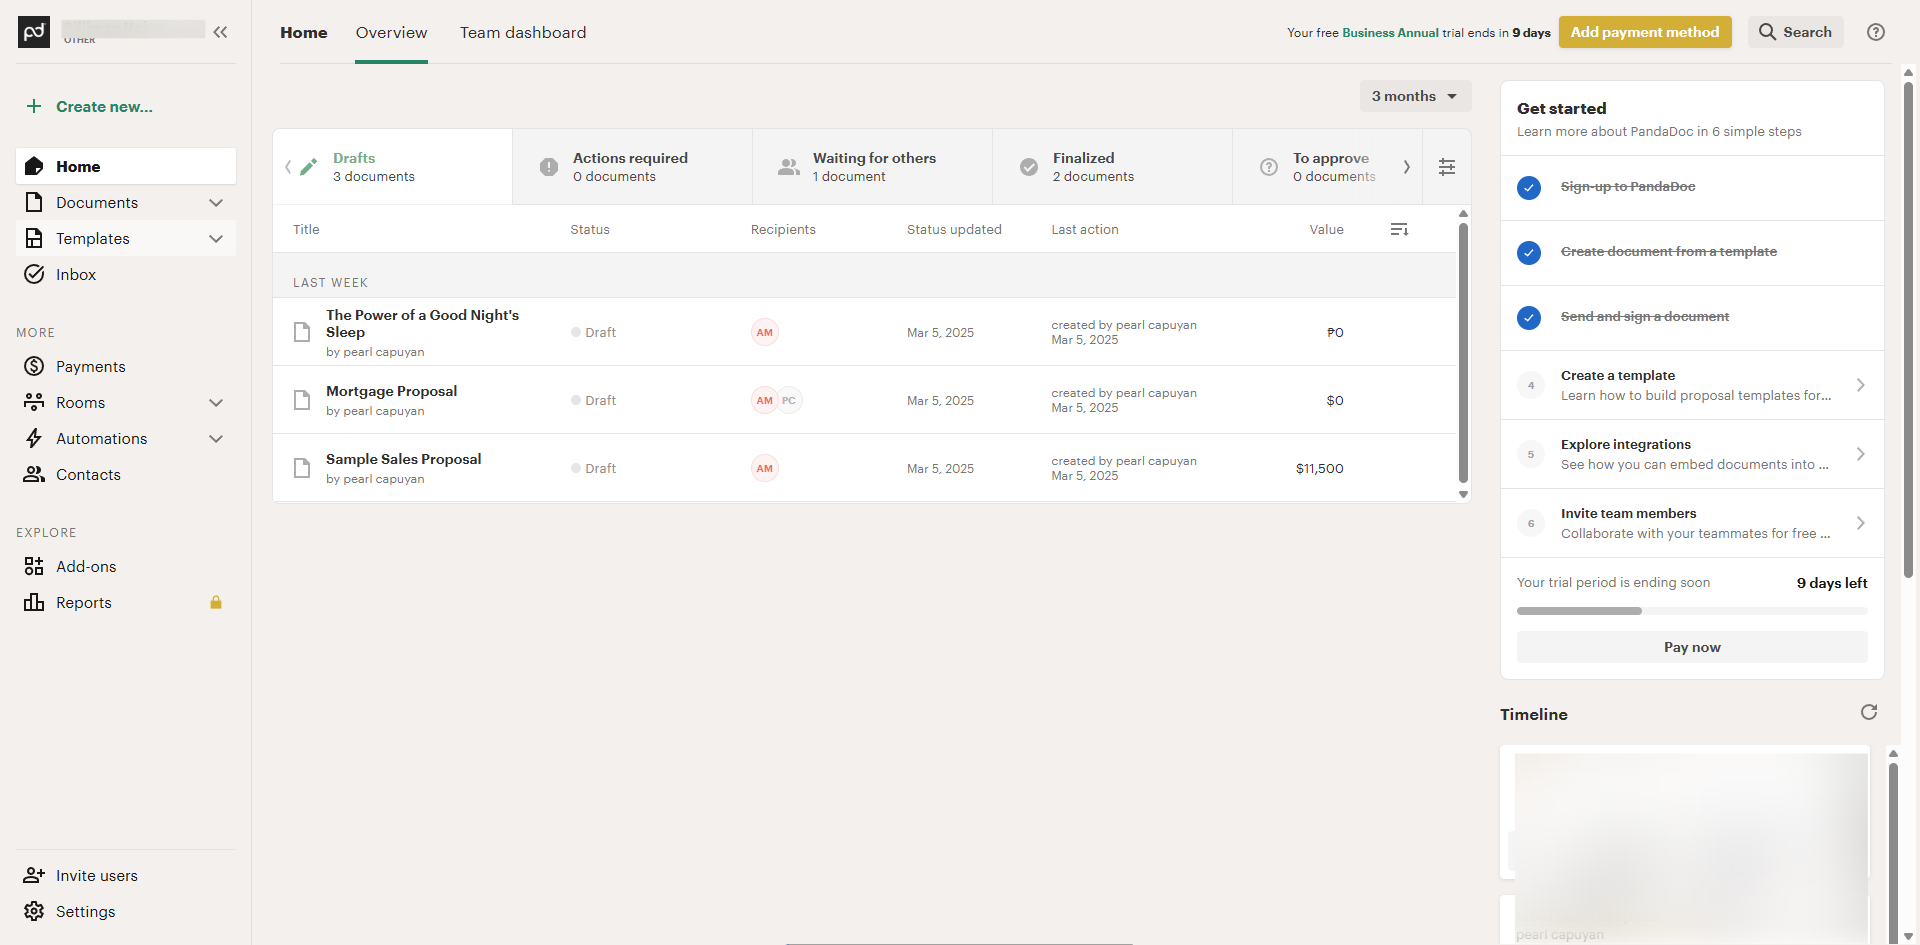Open the 3 months period dropdown
The width and height of the screenshot is (1920, 945).
pyautogui.click(x=1415, y=96)
